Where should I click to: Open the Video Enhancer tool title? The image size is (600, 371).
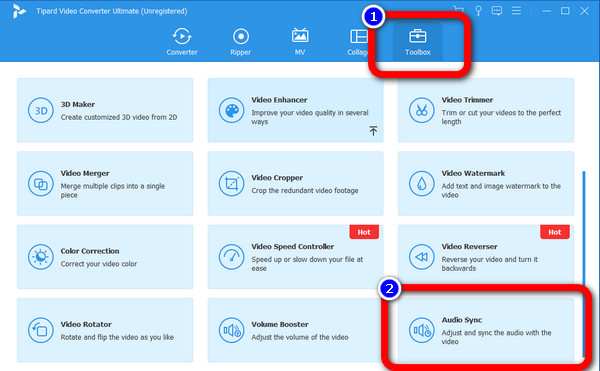279,100
